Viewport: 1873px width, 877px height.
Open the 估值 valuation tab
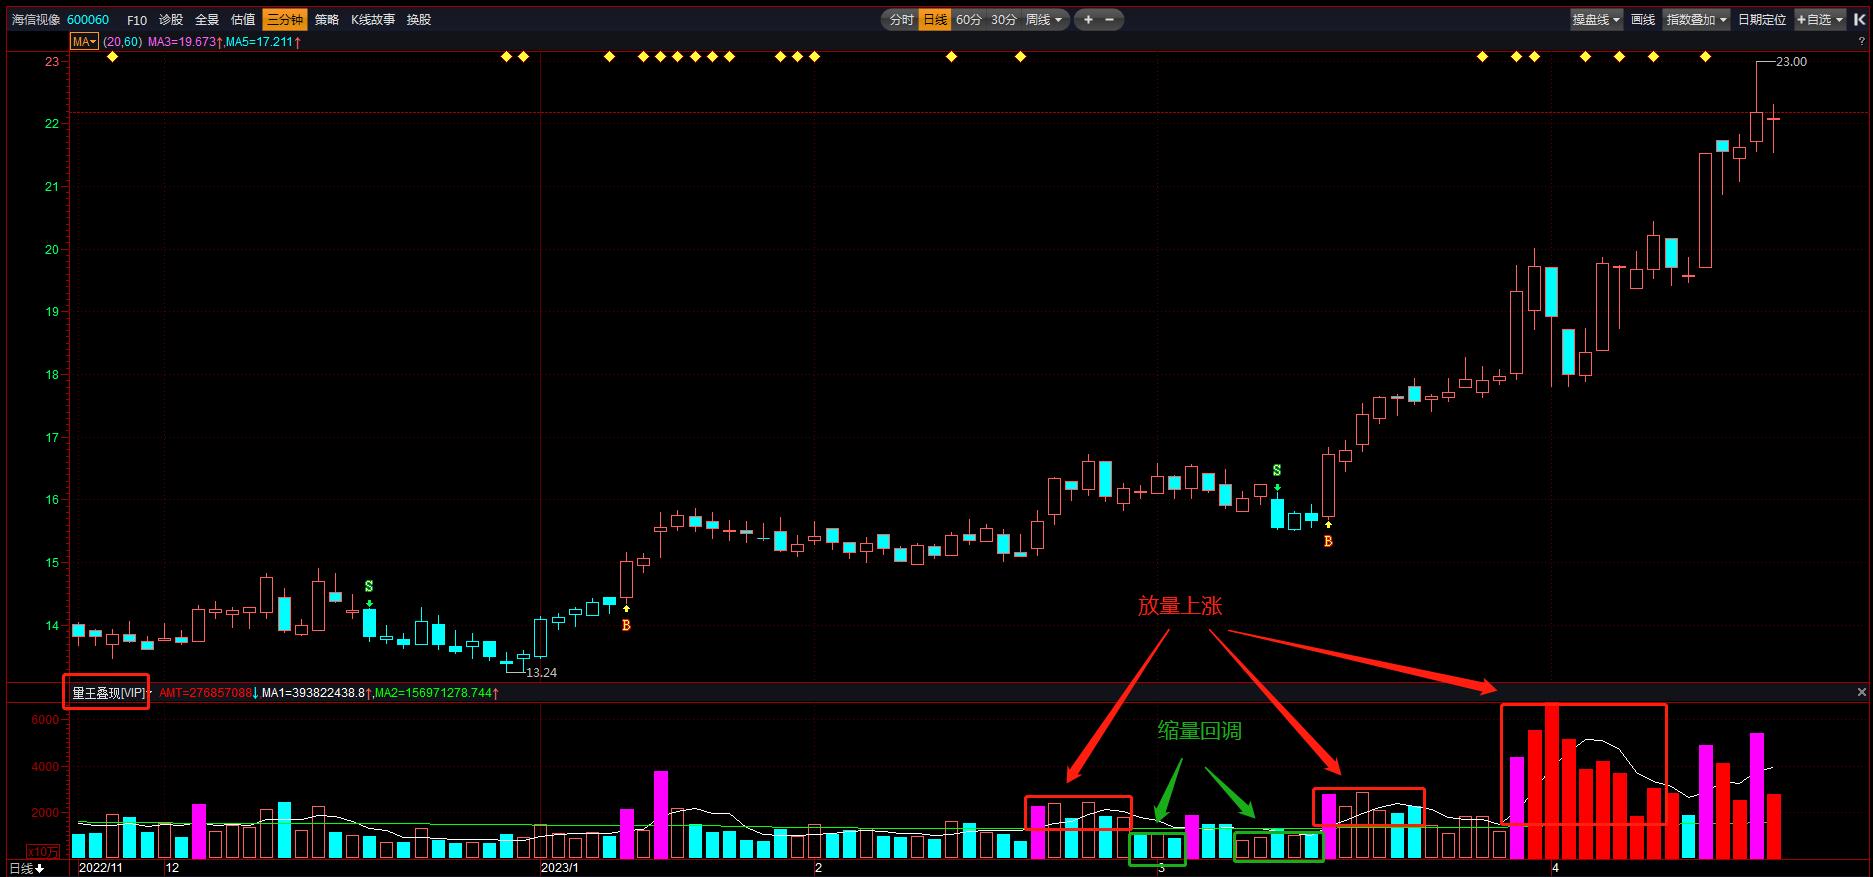pos(243,20)
